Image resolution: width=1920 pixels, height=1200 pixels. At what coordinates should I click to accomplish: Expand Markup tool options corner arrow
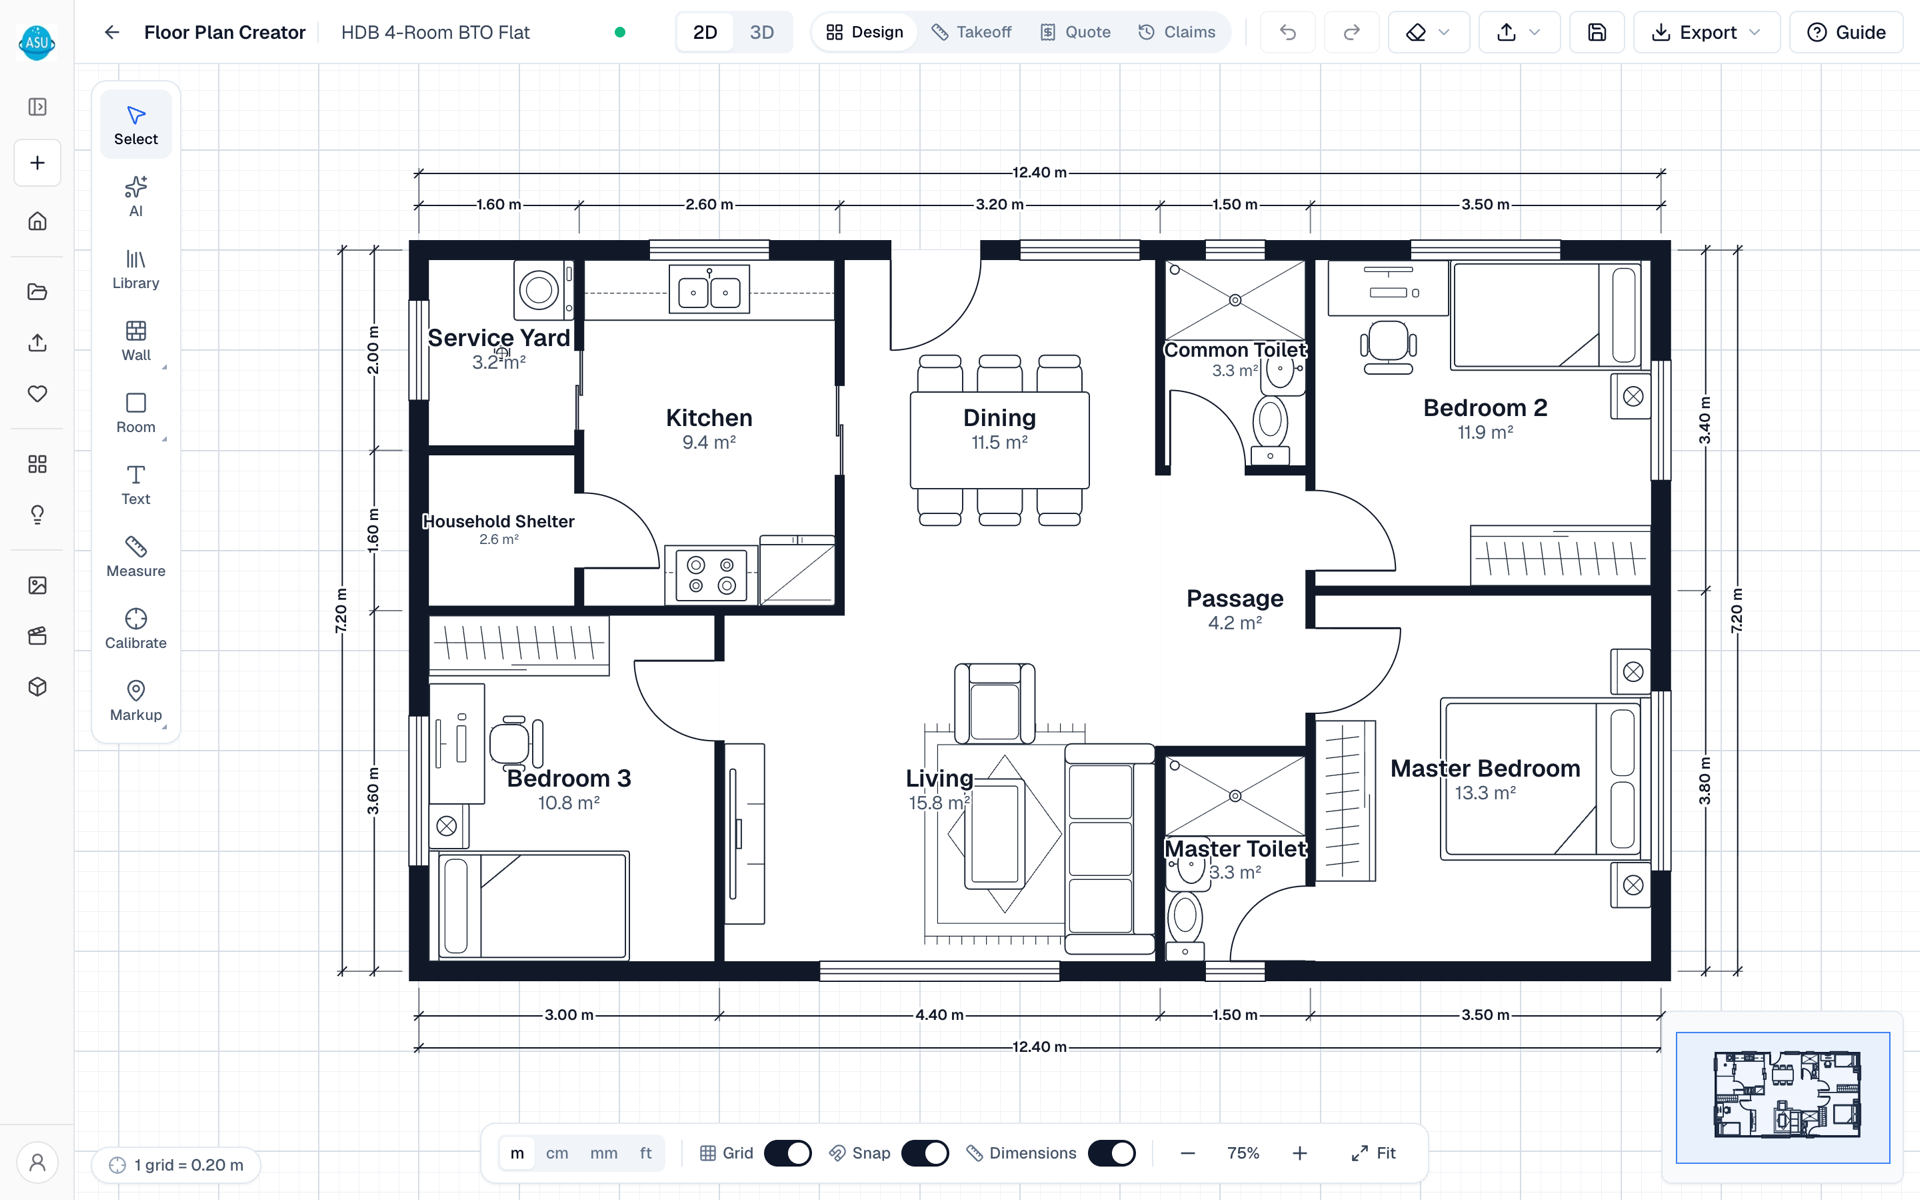165,727
